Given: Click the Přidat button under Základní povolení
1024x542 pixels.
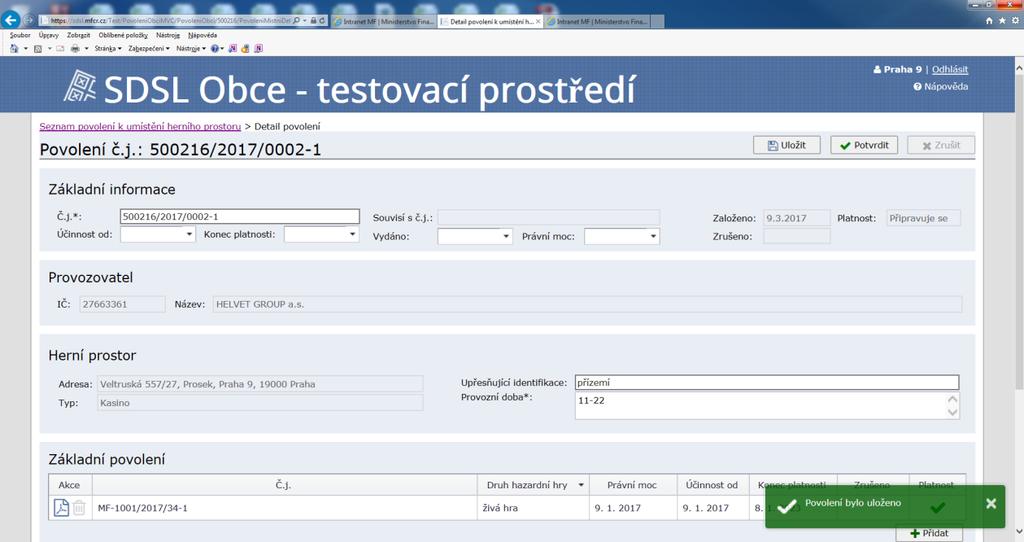Looking at the screenshot, I should 929,533.
